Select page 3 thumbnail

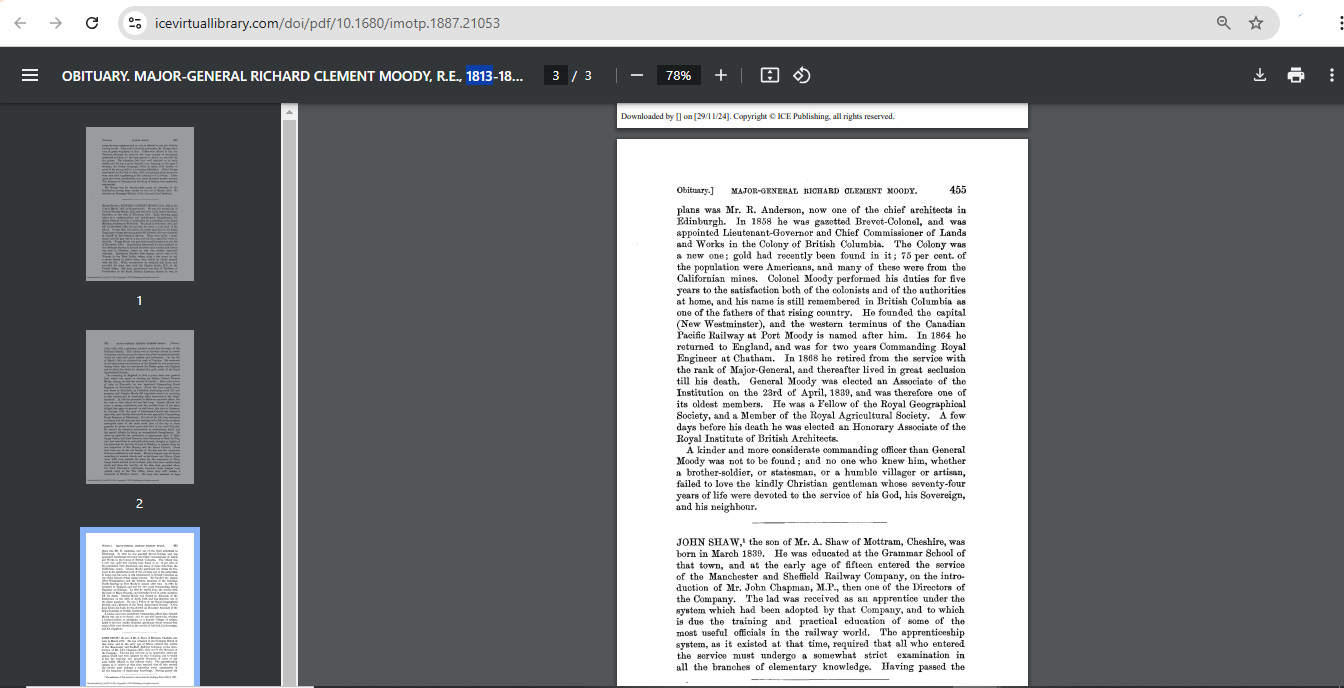point(140,607)
